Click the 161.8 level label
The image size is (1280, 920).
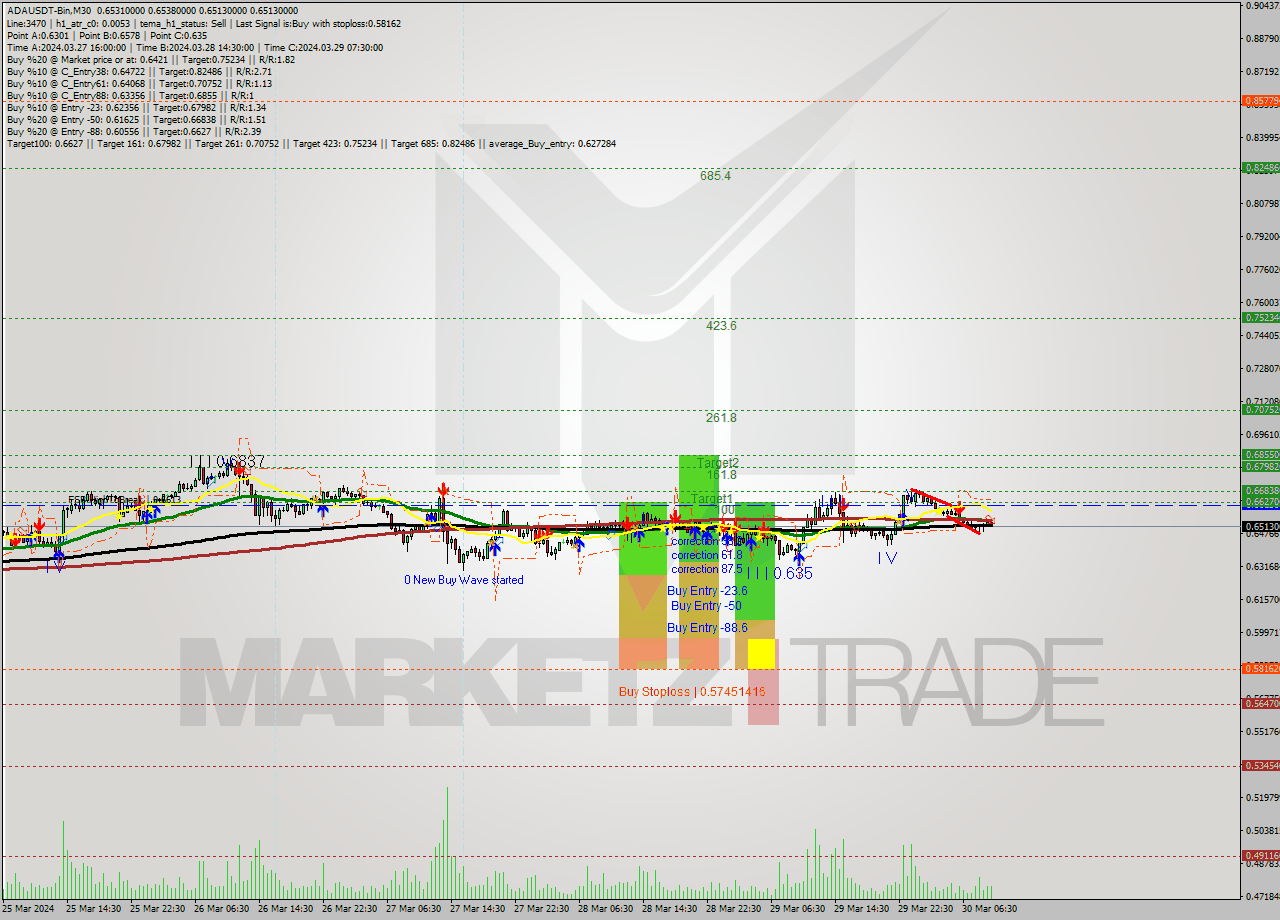coord(720,475)
